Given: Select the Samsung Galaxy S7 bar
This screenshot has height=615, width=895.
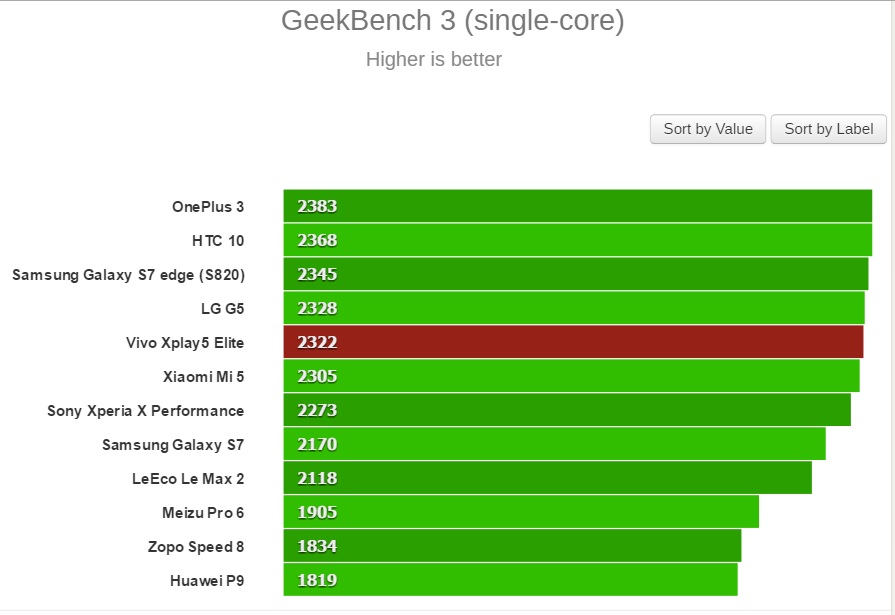Looking at the screenshot, I should coord(550,445).
